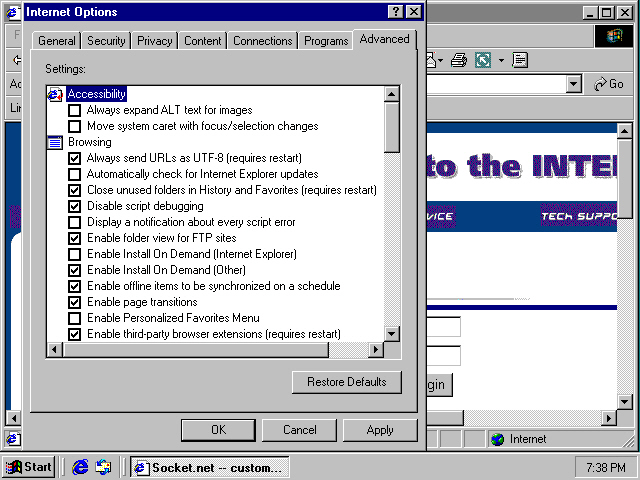Click browser page scroll up arrow

pyautogui.click(x=624, y=131)
